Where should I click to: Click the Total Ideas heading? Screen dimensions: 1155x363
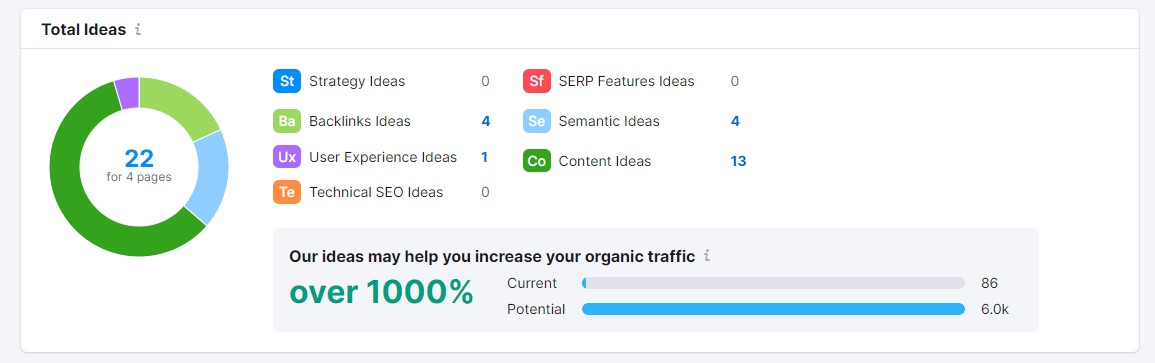pyautogui.click(x=84, y=29)
